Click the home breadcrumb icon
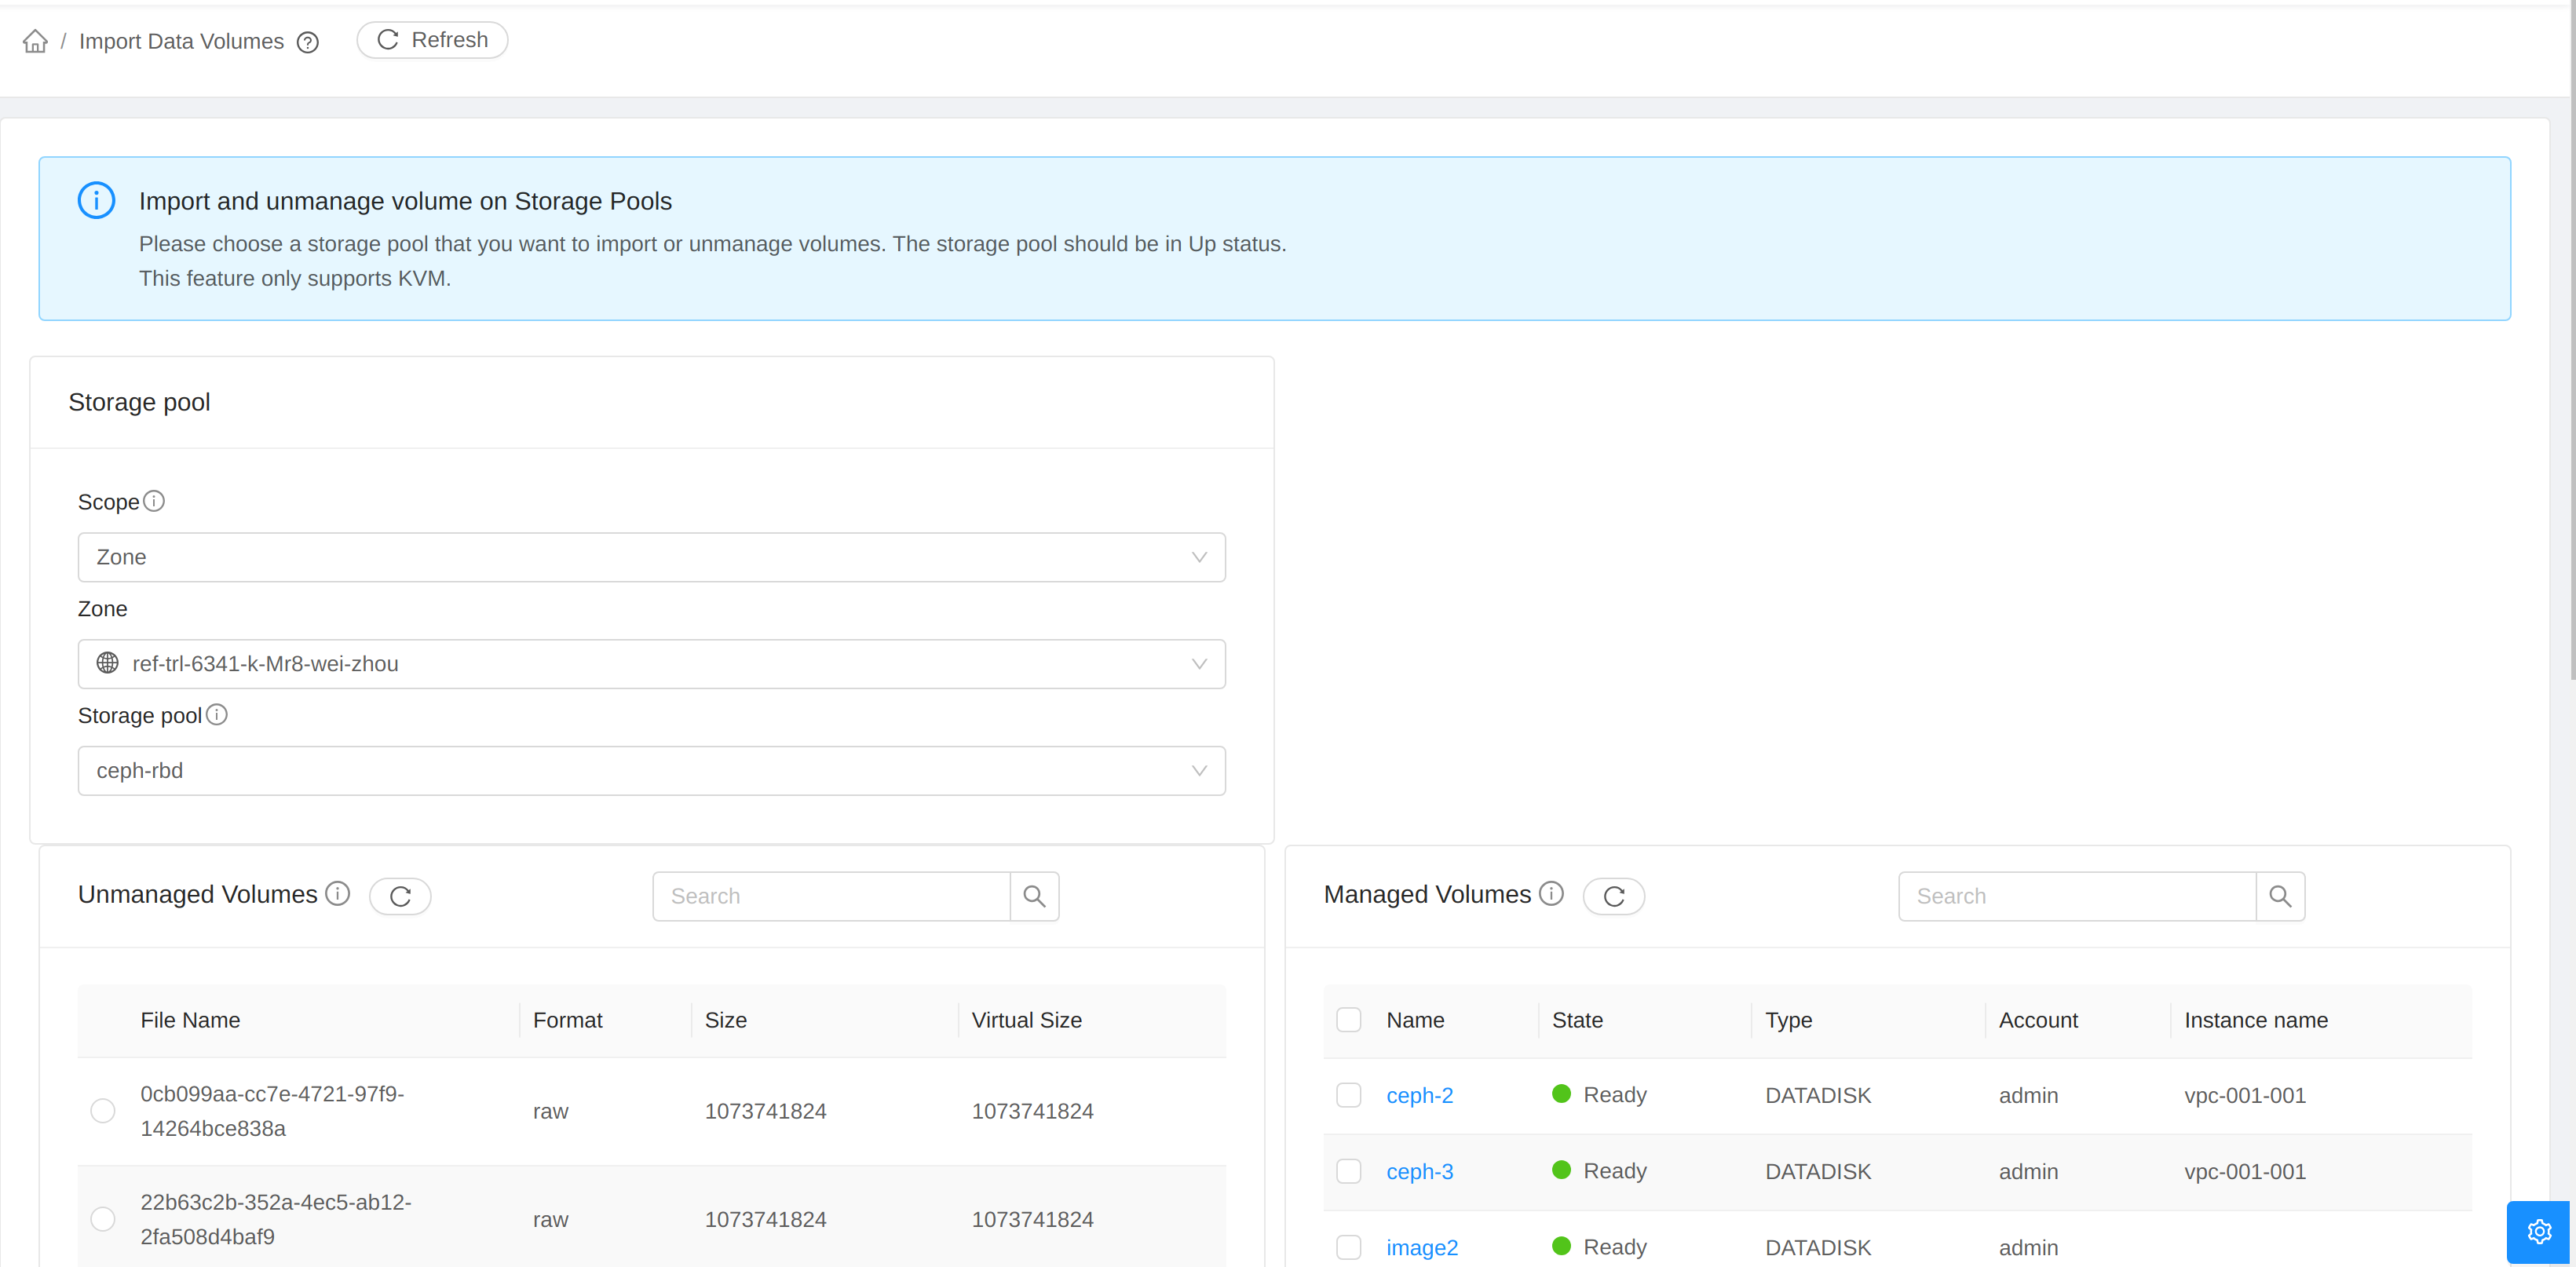Viewport: 2576px width, 1267px height. 35,41
